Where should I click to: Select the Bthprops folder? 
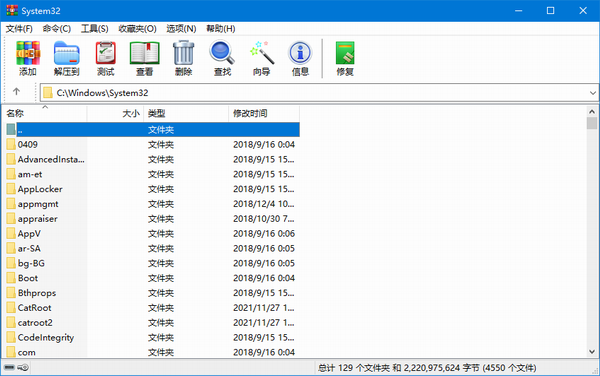point(37,293)
